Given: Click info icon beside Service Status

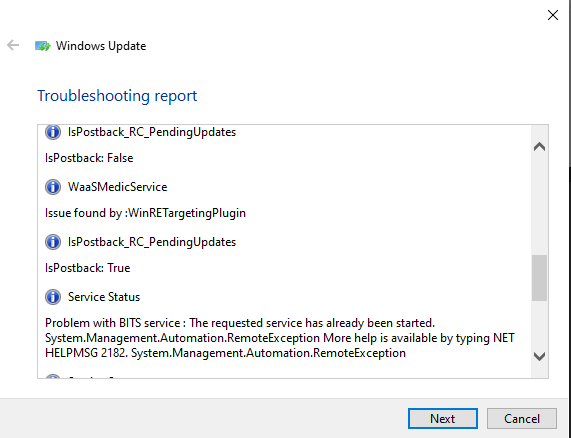Looking at the screenshot, I should 53,297.
